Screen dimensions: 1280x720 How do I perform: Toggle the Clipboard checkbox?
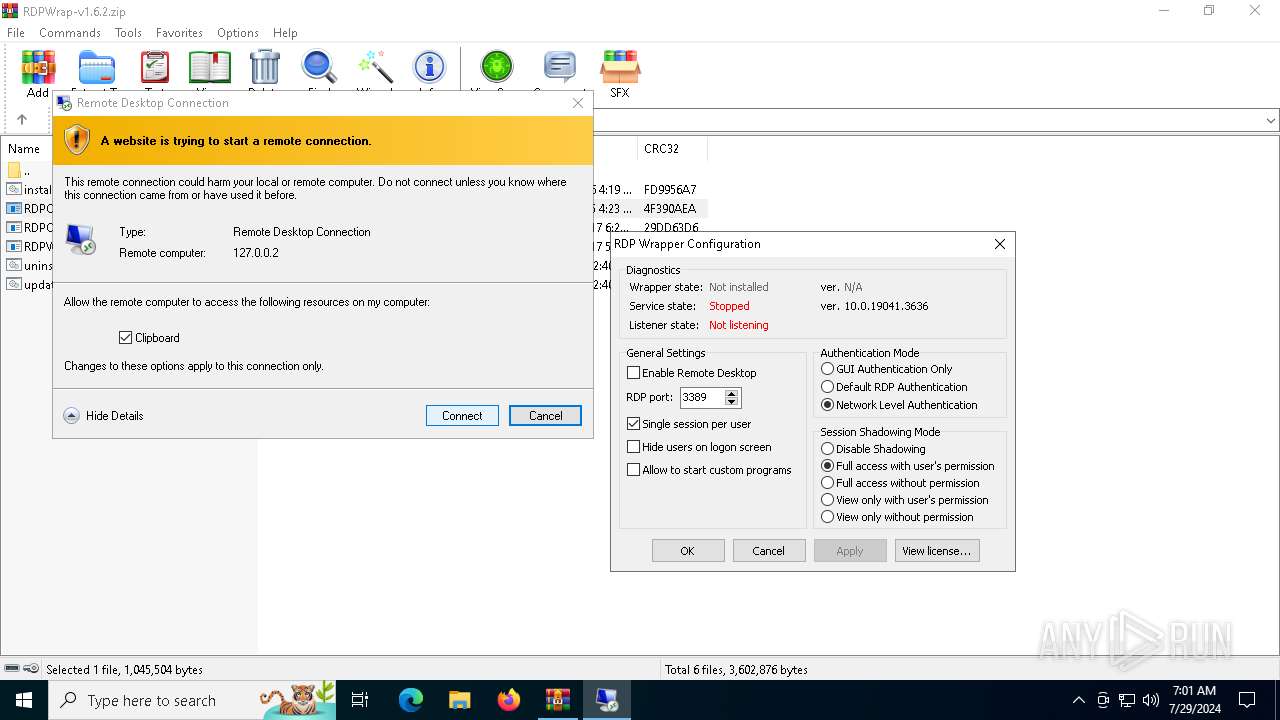tap(125, 338)
